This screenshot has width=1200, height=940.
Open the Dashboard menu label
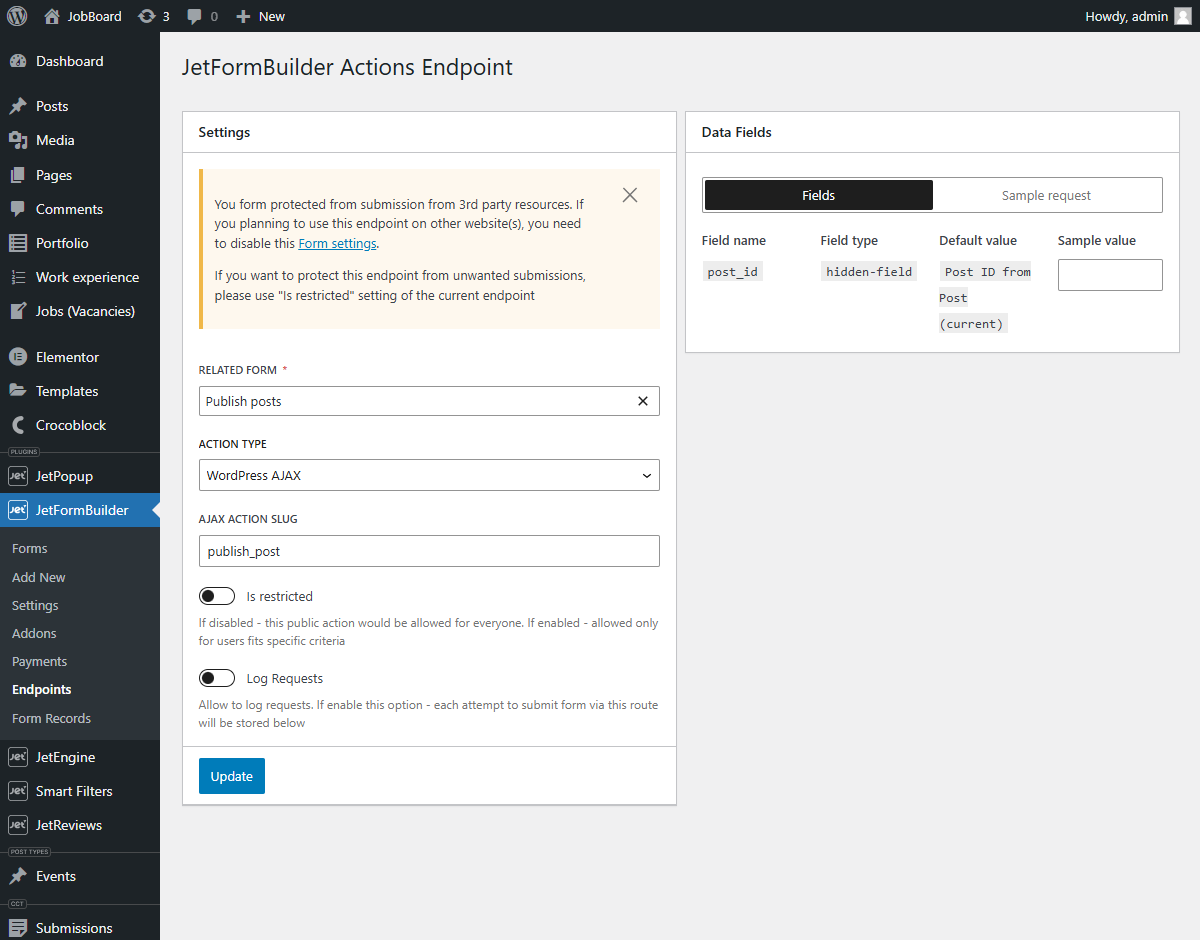70,61
